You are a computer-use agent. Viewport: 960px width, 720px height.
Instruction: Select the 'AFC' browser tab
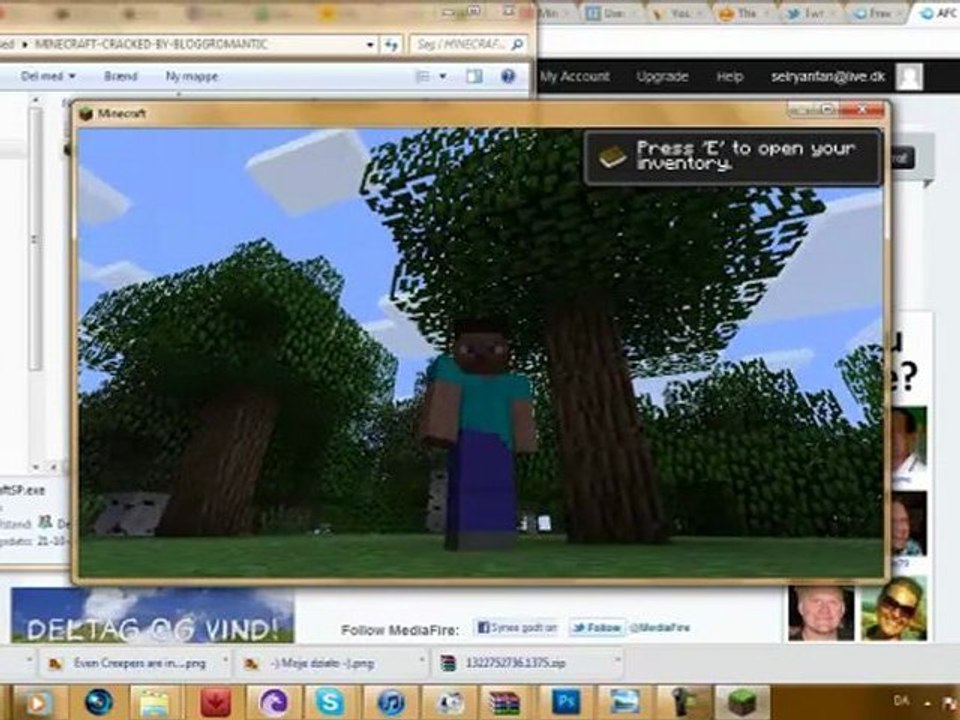coord(938,13)
